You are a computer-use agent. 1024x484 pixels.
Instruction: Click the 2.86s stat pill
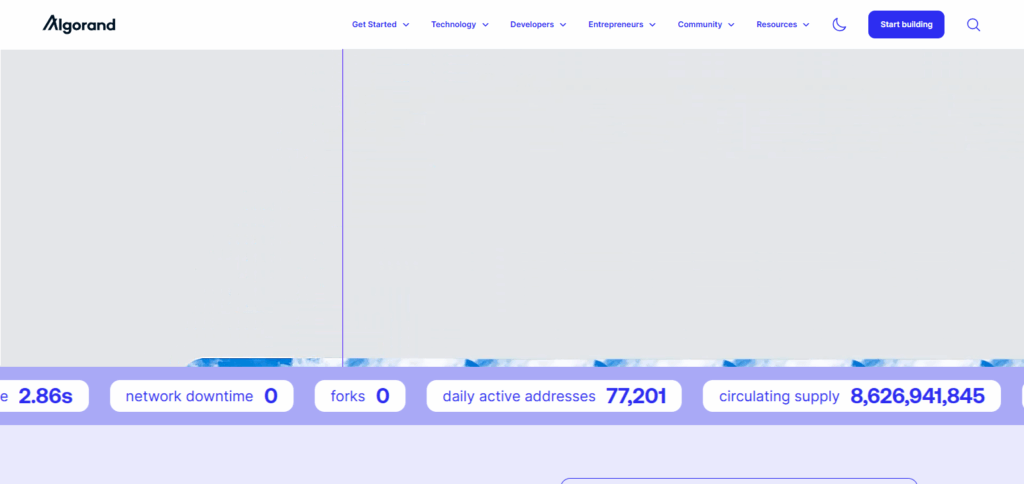click(42, 396)
